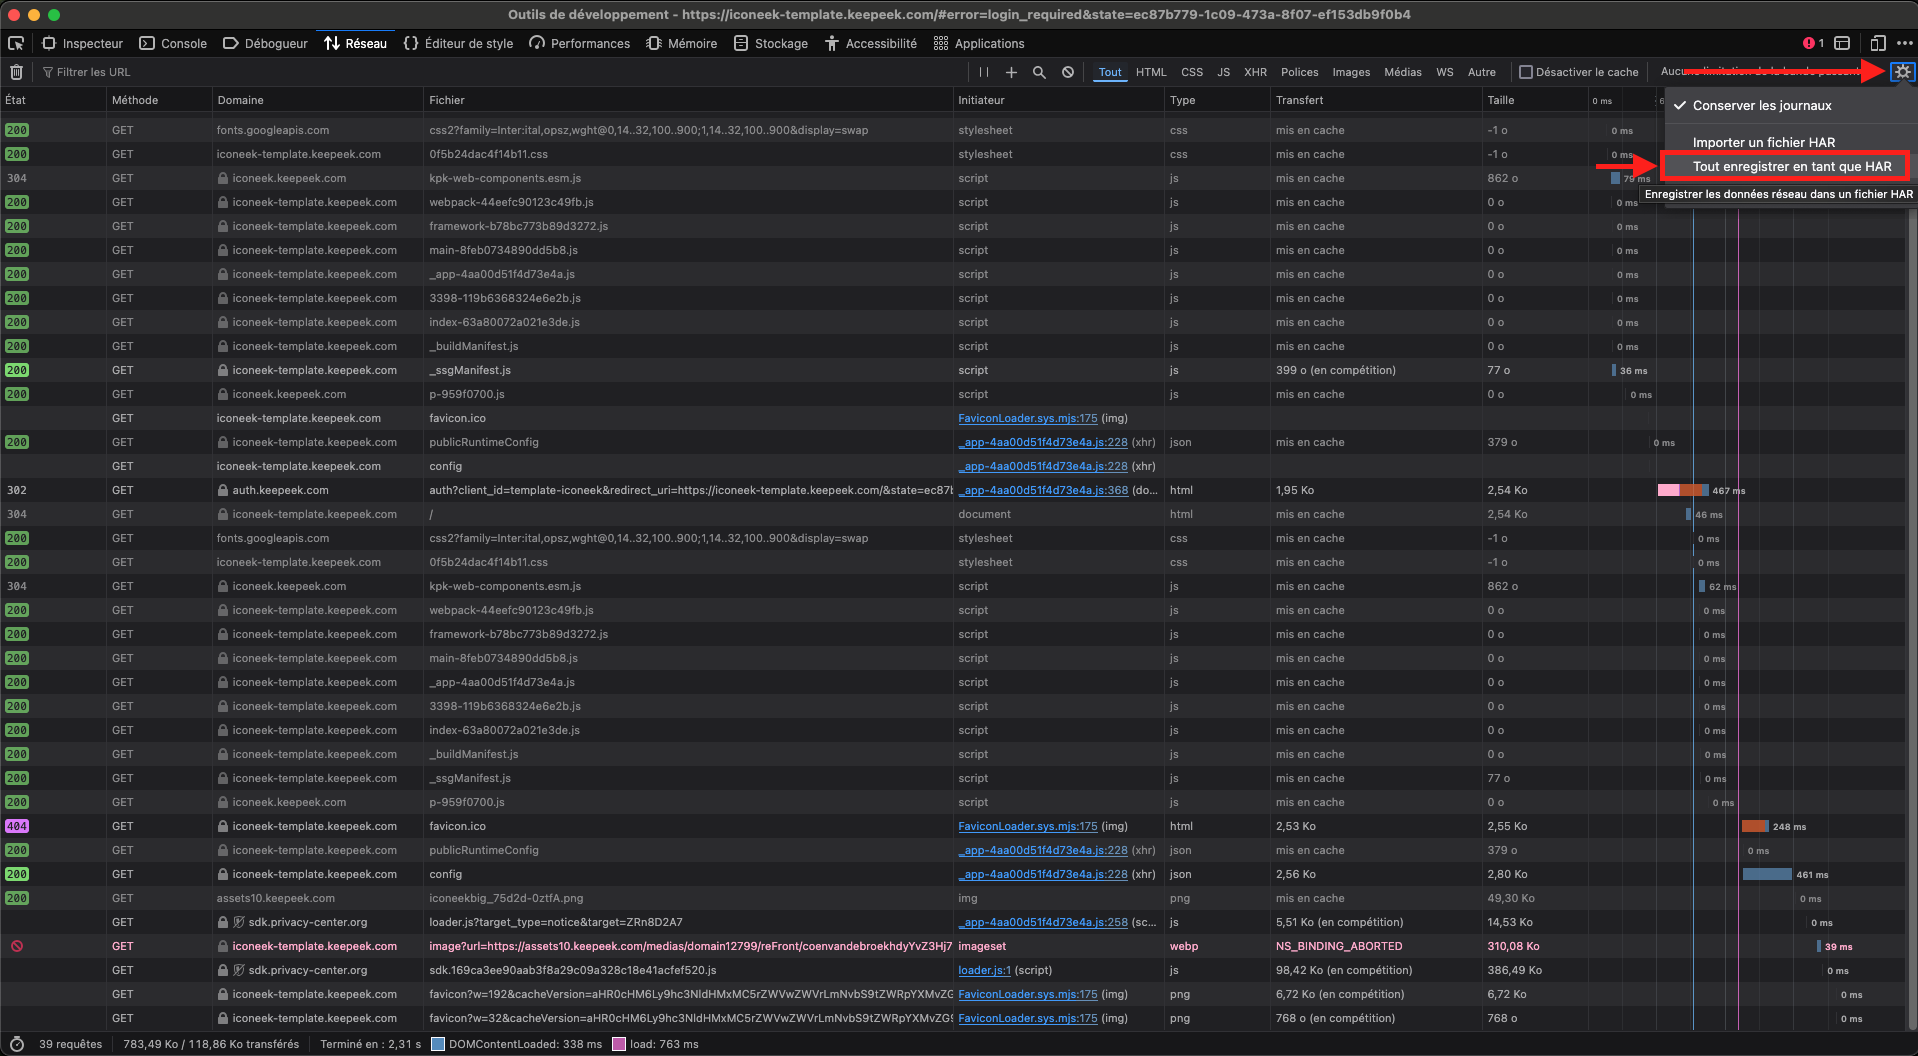Open the network search magnifier

click(x=1039, y=72)
